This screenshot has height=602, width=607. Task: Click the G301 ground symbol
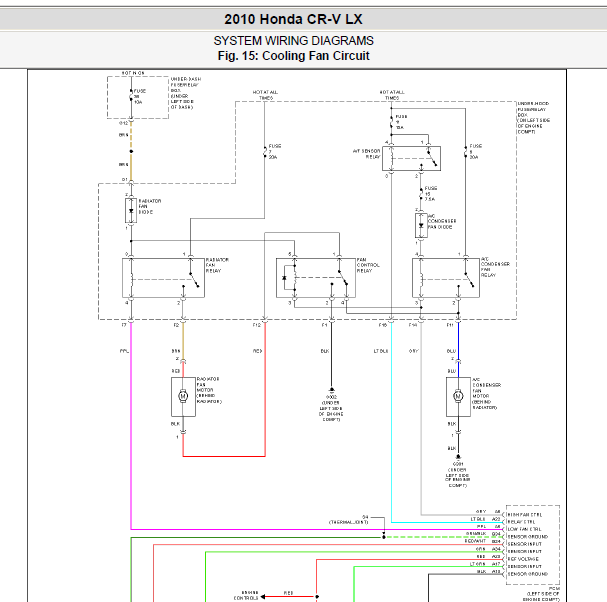(x=458, y=457)
